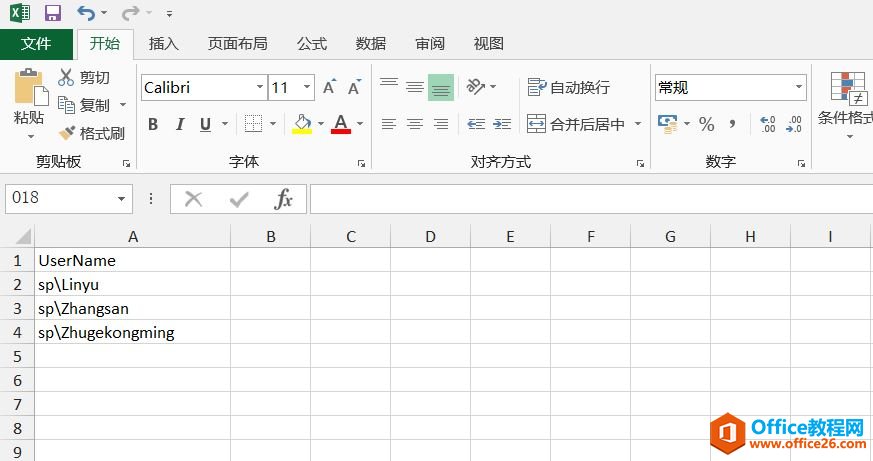The width and height of the screenshot is (873, 461).
Task: Click 自动换行 wrap text button
Action: tap(568, 87)
